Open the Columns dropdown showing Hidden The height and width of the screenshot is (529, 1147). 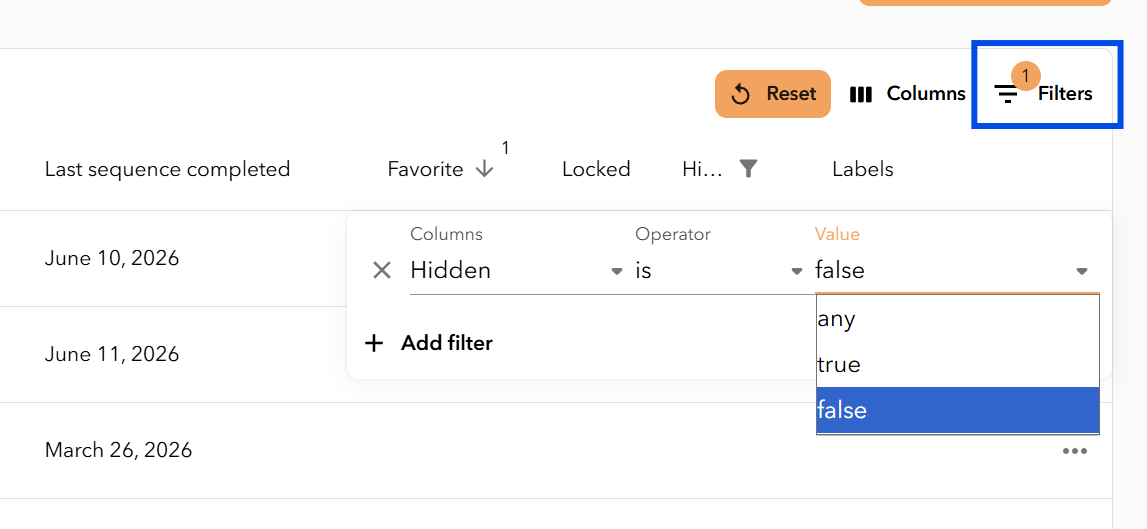point(516,271)
